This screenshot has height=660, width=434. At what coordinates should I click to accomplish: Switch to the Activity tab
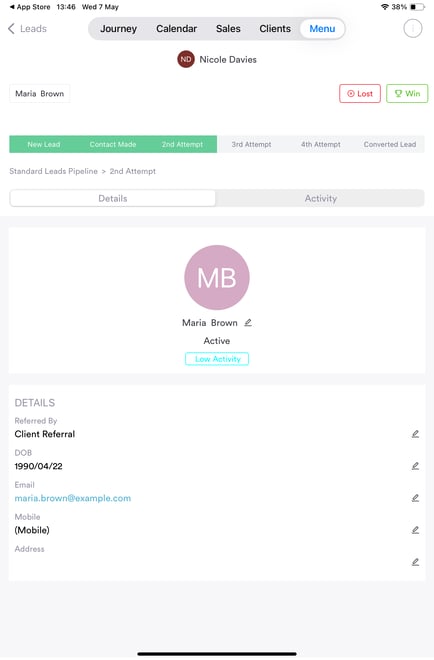pos(320,198)
